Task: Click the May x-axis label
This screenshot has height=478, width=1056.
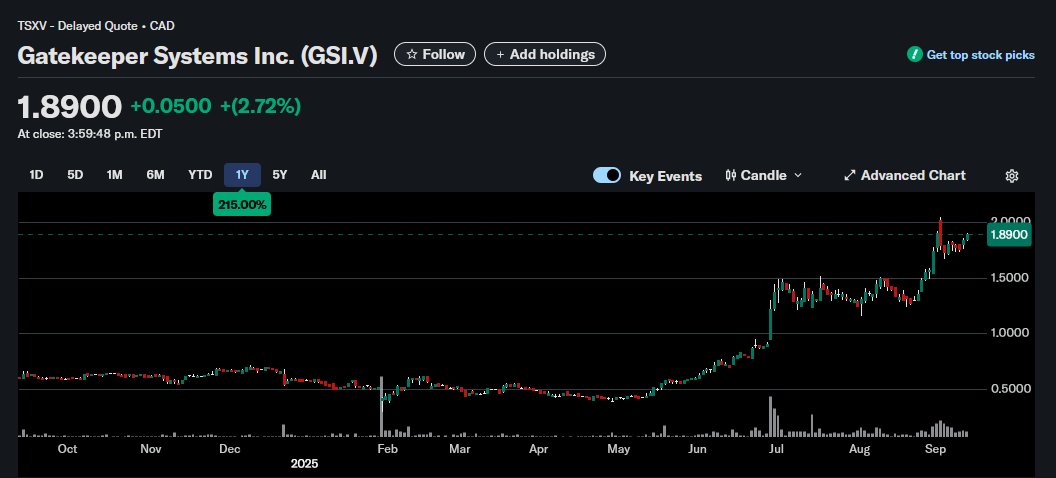Action: tap(618, 449)
